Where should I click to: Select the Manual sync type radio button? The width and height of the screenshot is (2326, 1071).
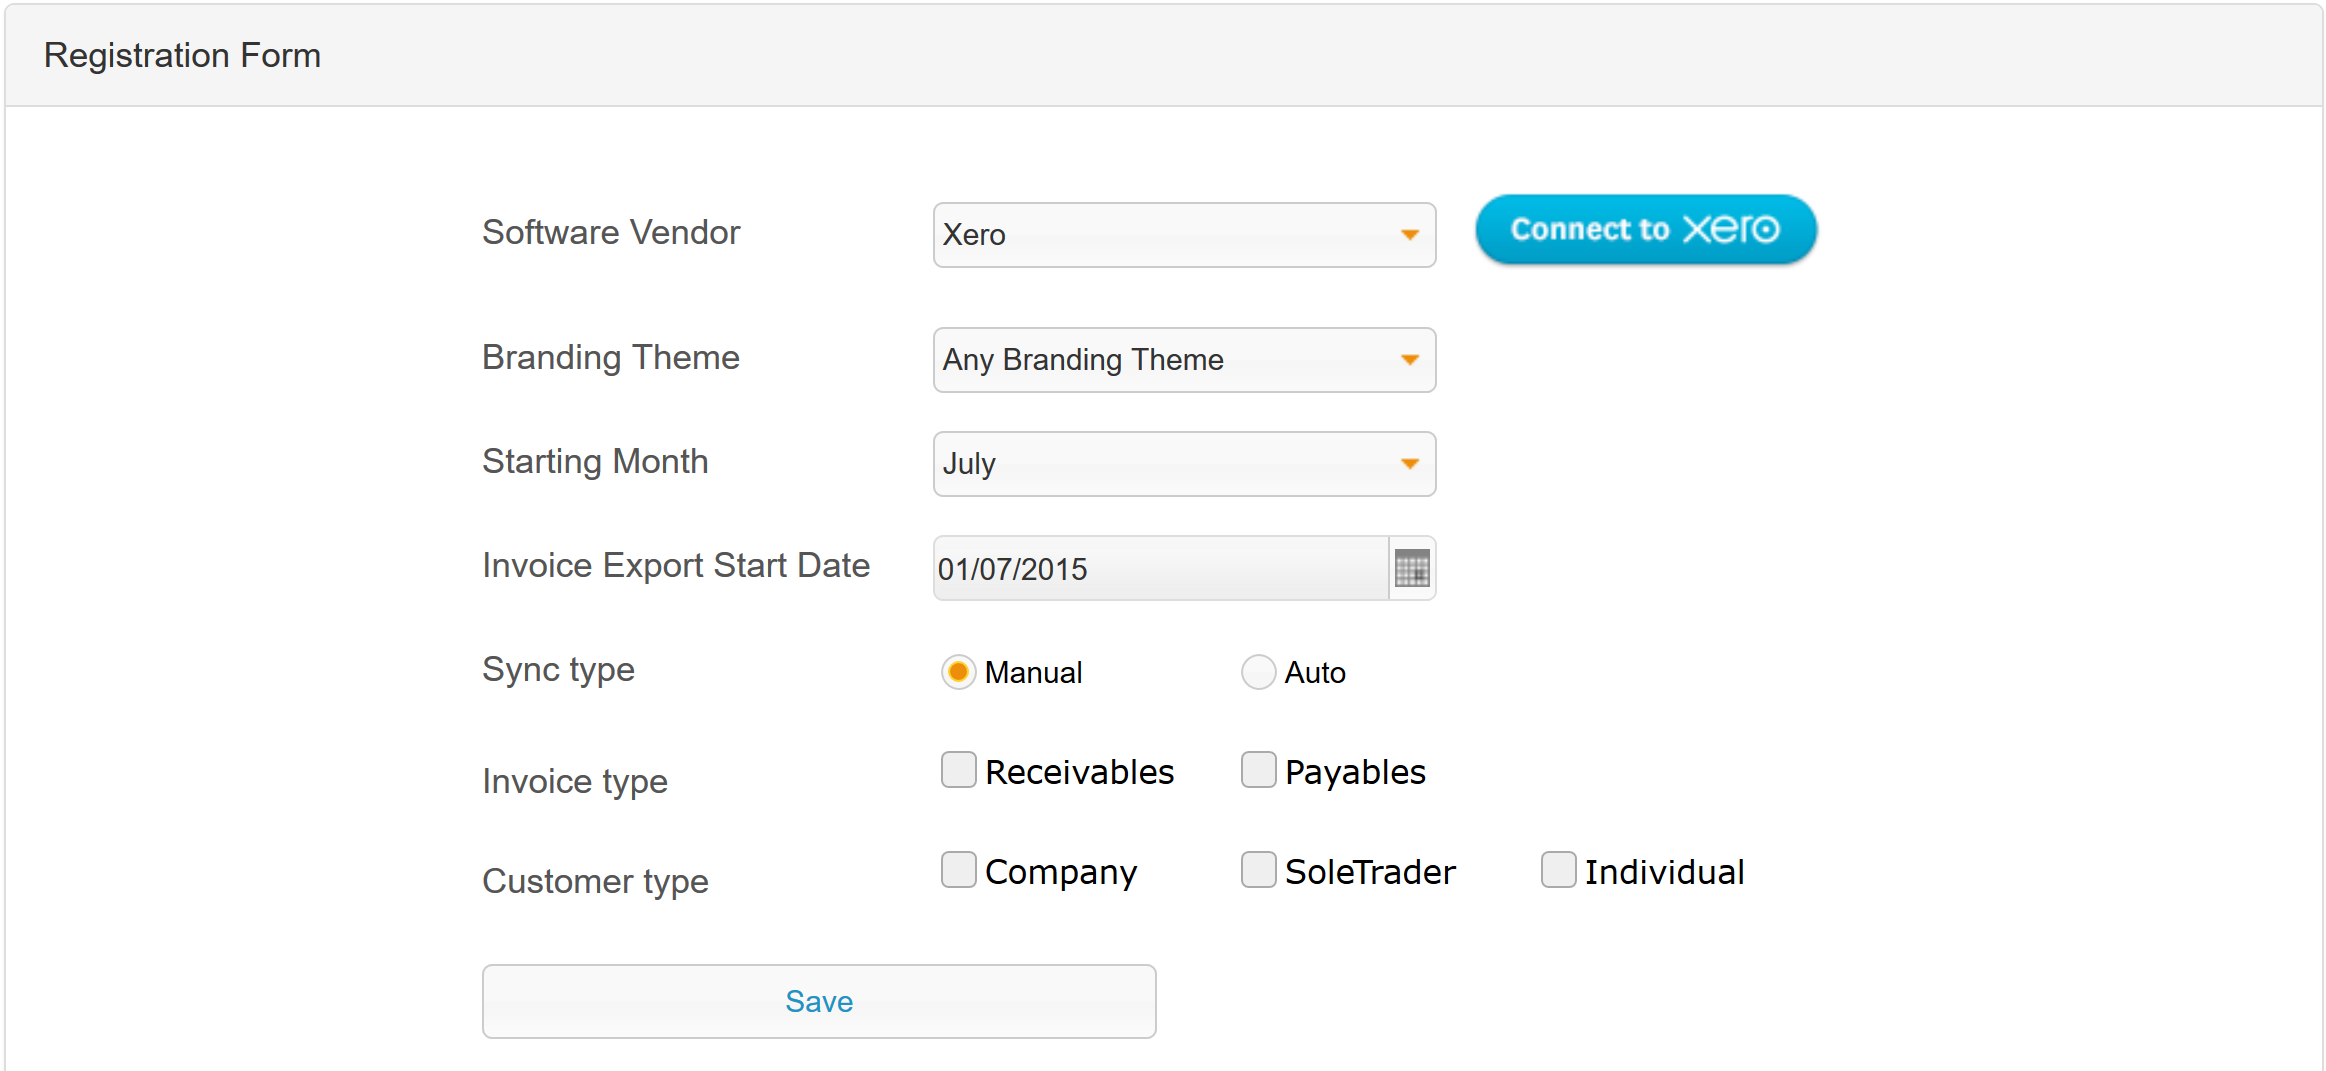click(958, 672)
